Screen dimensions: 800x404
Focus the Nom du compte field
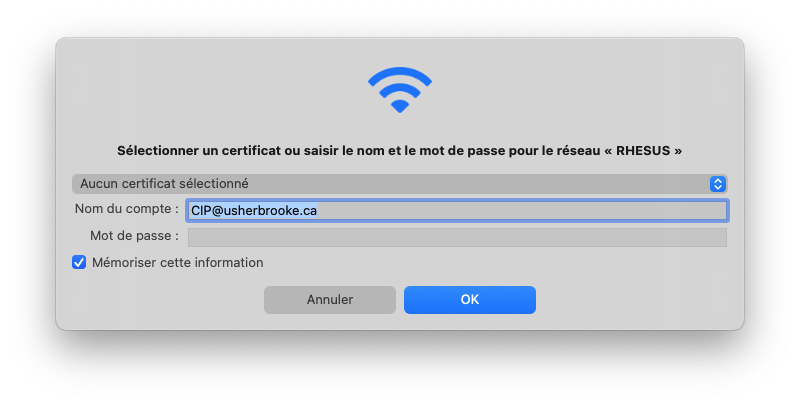pos(457,211)
